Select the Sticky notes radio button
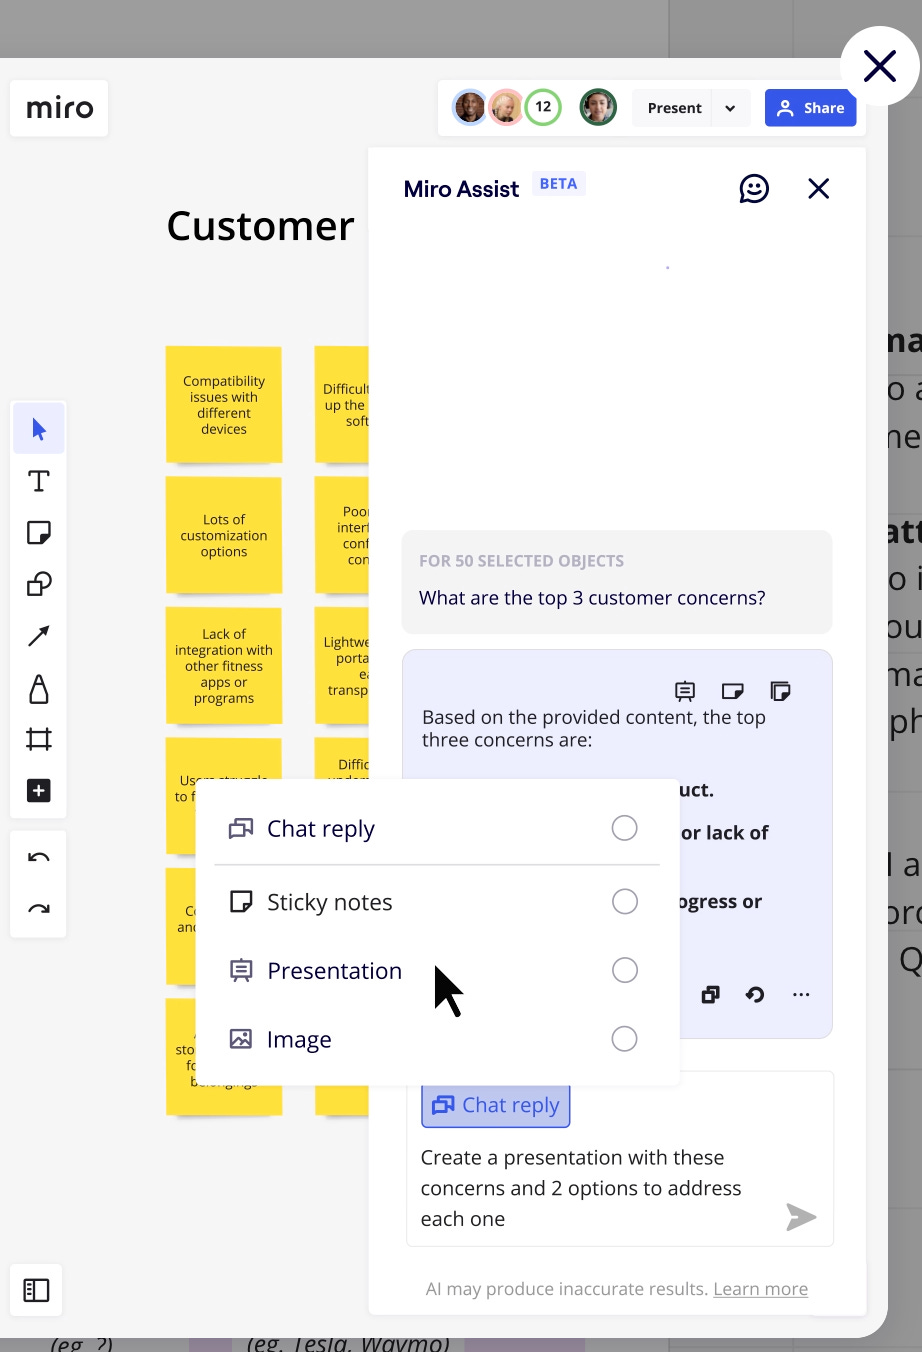 (625, 901)
